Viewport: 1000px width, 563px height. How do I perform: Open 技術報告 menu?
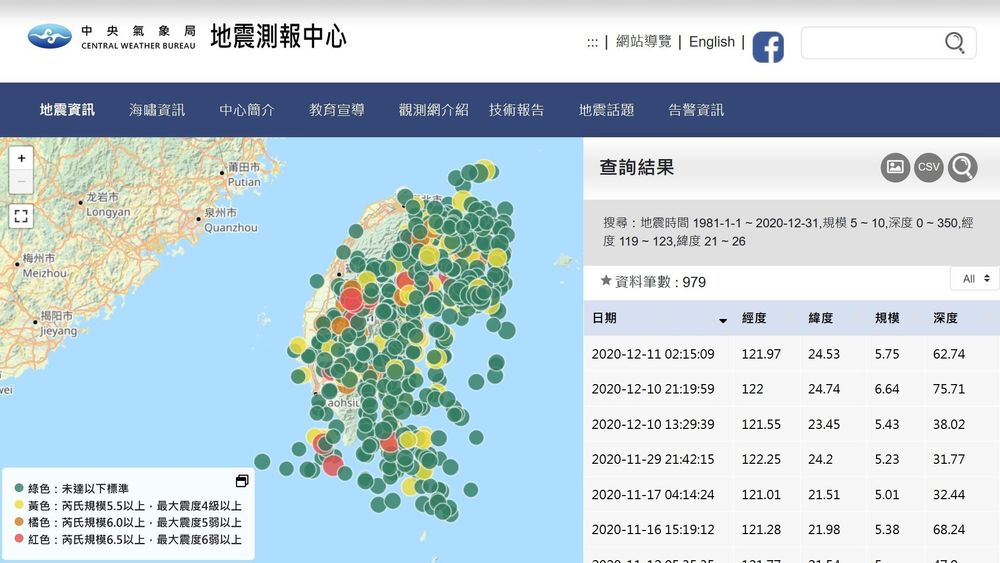point(517,110)
